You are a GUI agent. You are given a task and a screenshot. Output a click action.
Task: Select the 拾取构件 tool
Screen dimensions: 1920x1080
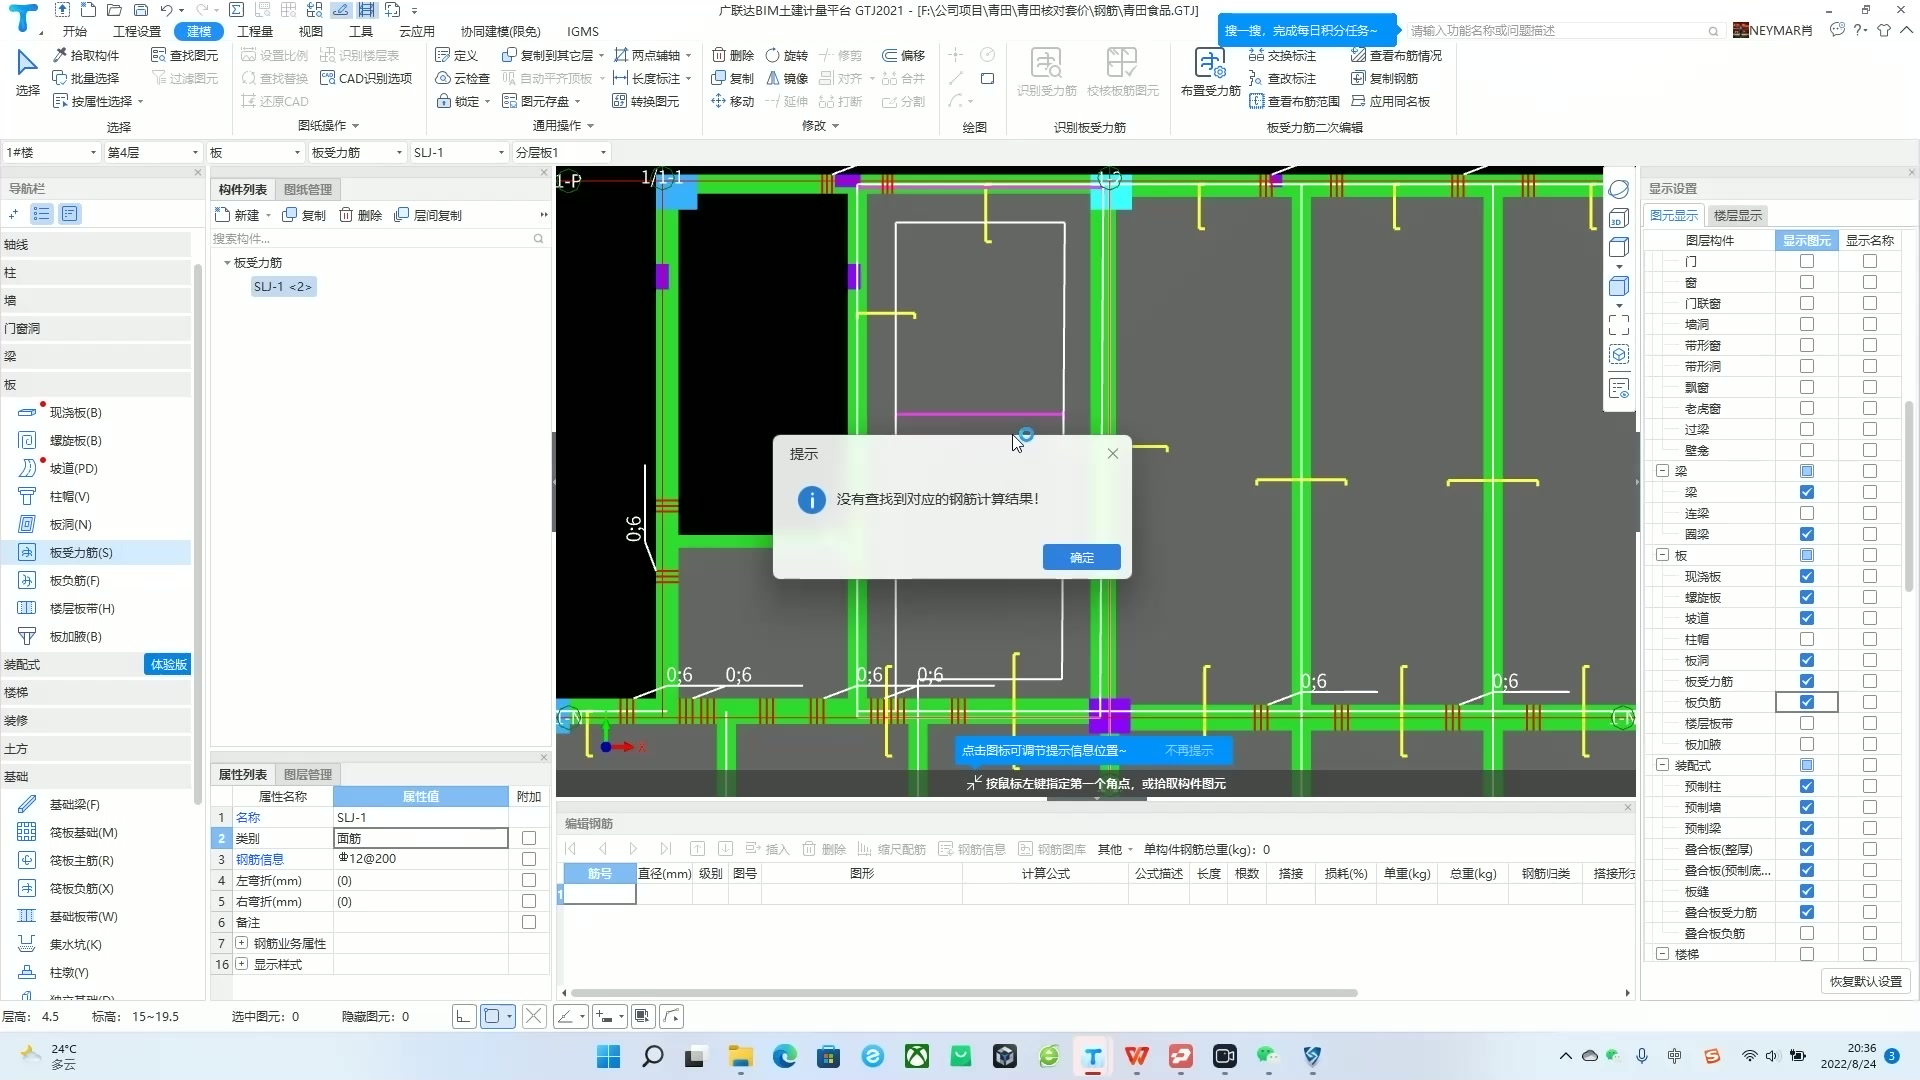point(86,55)
